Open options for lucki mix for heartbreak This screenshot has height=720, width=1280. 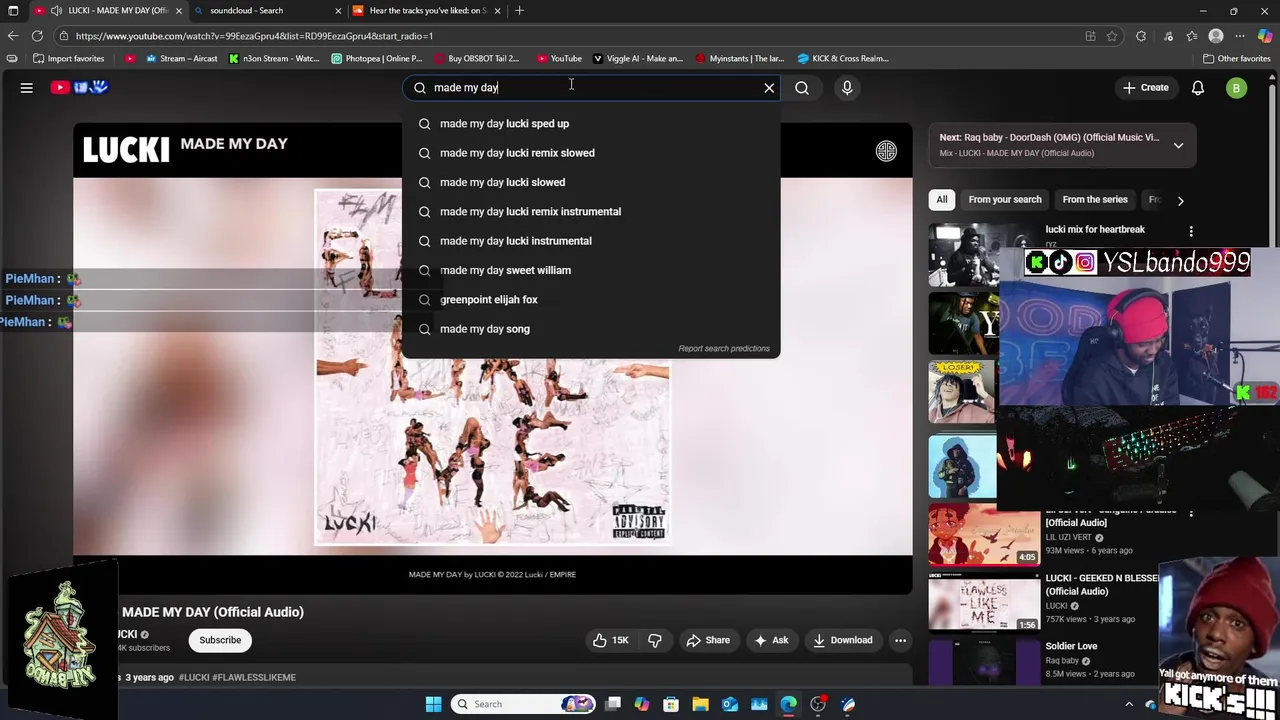[1190, 231]
